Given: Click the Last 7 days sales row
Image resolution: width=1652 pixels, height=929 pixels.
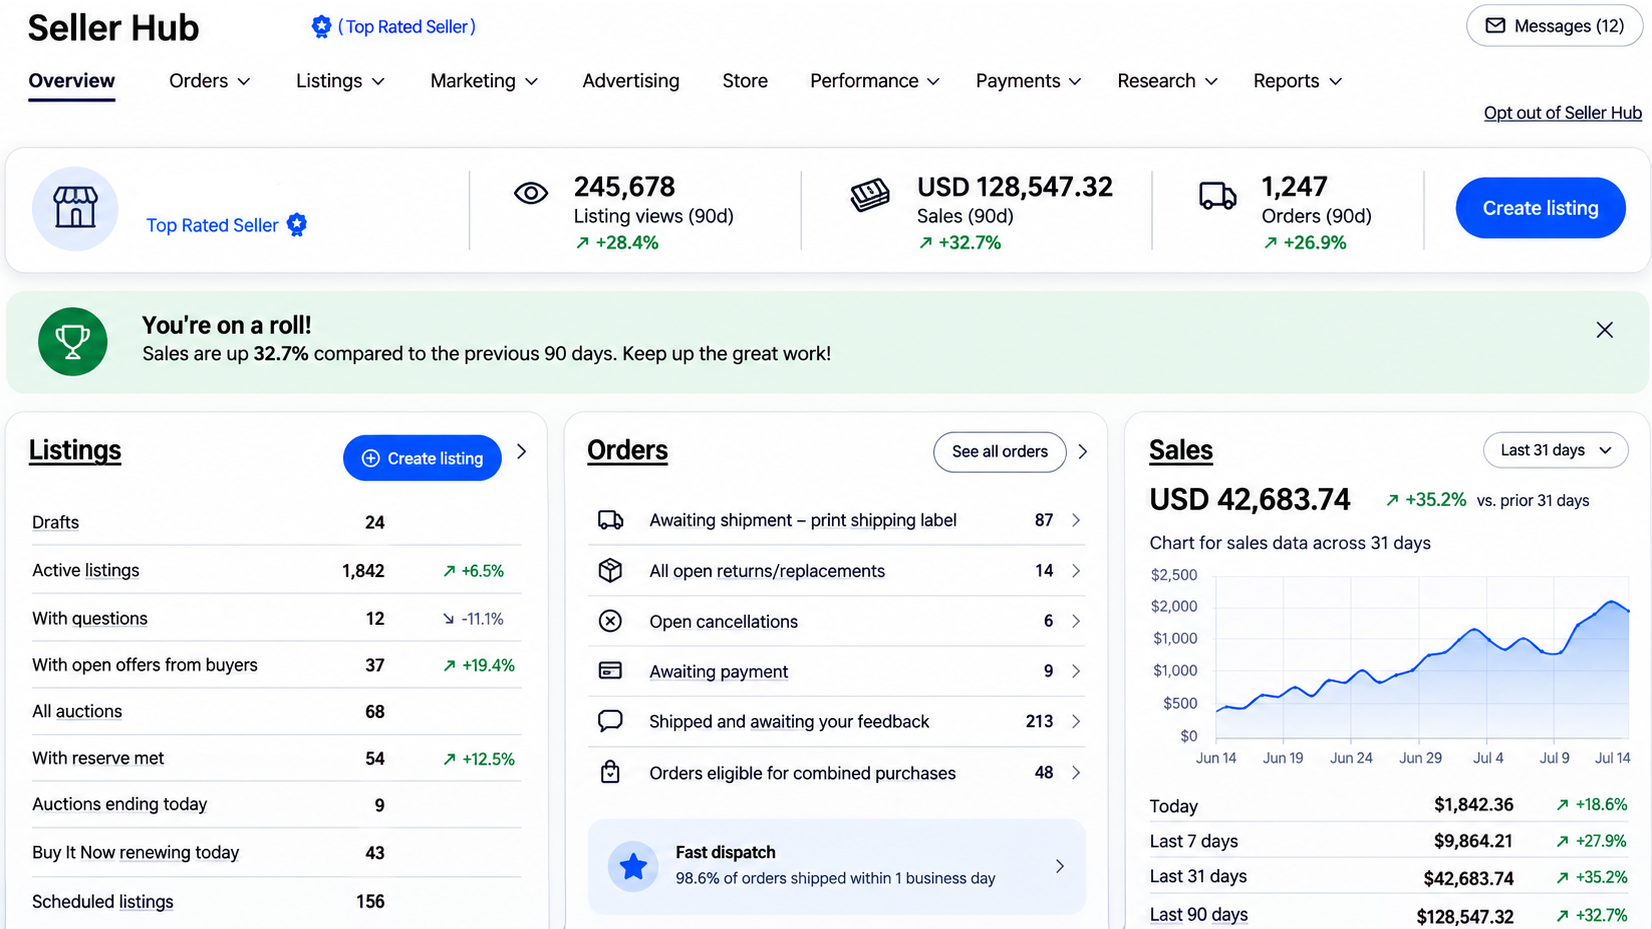Looking at the screenshot, I should coord(1388,841).
